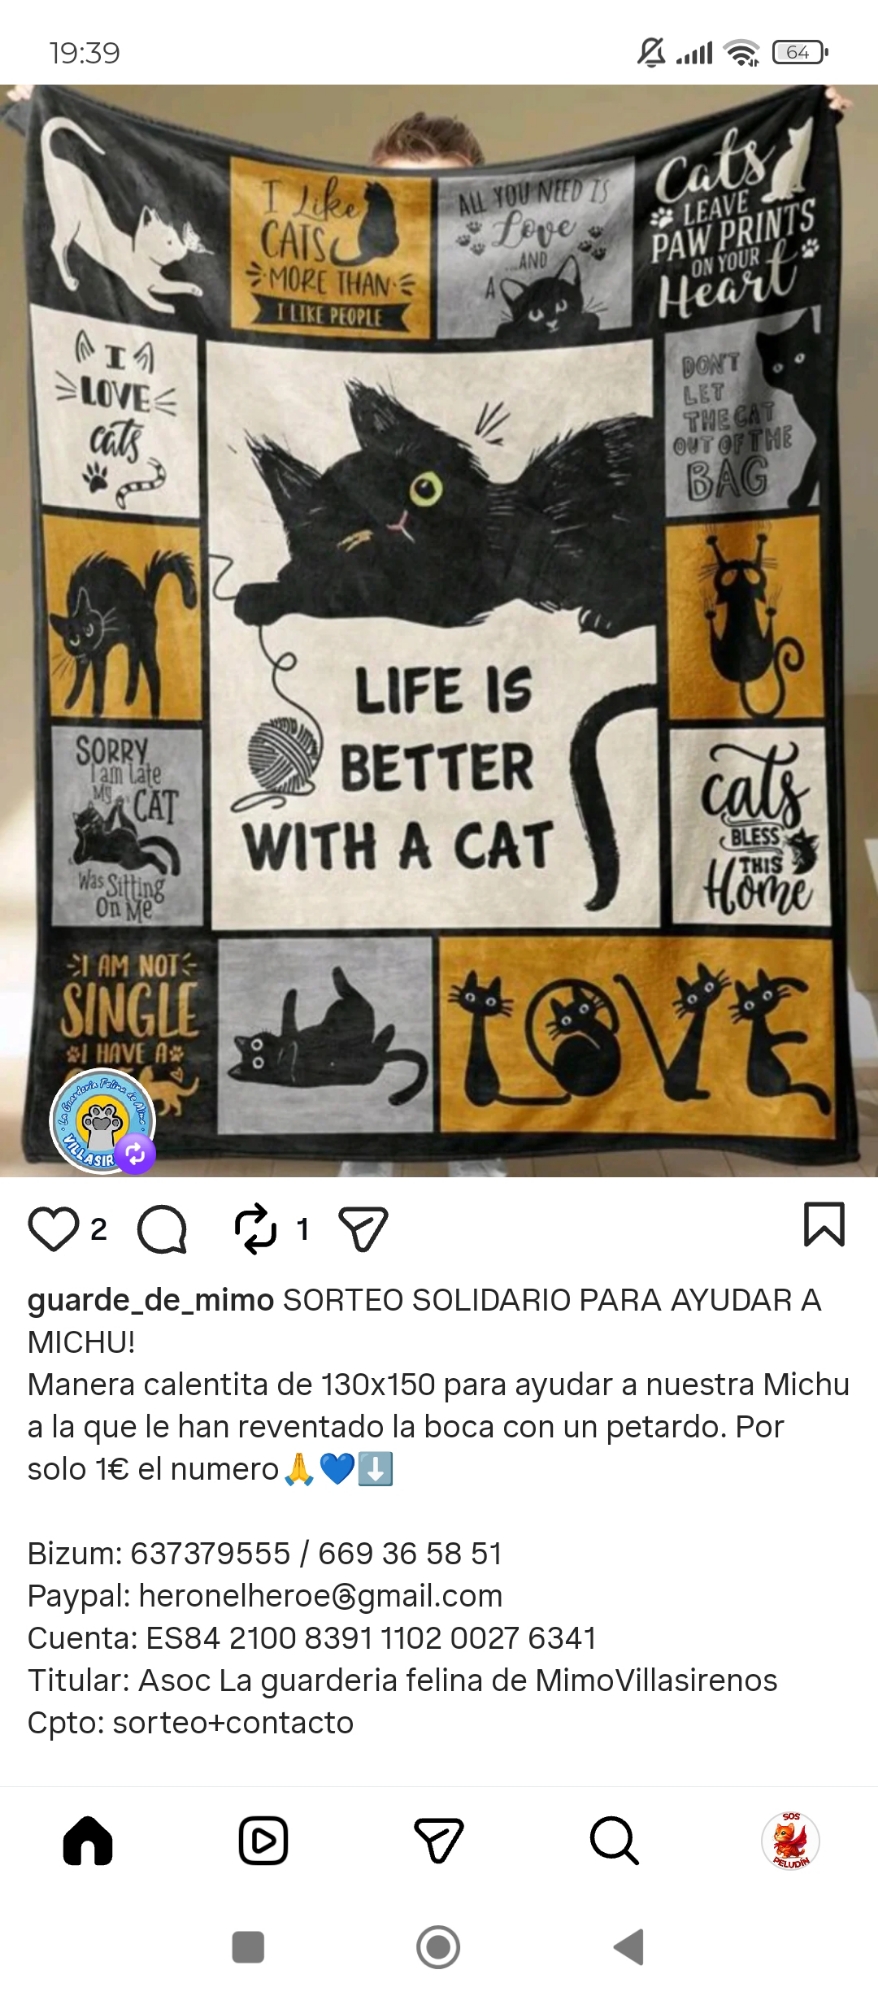Go to Home tab in bottom bar

pos(88,1841)
